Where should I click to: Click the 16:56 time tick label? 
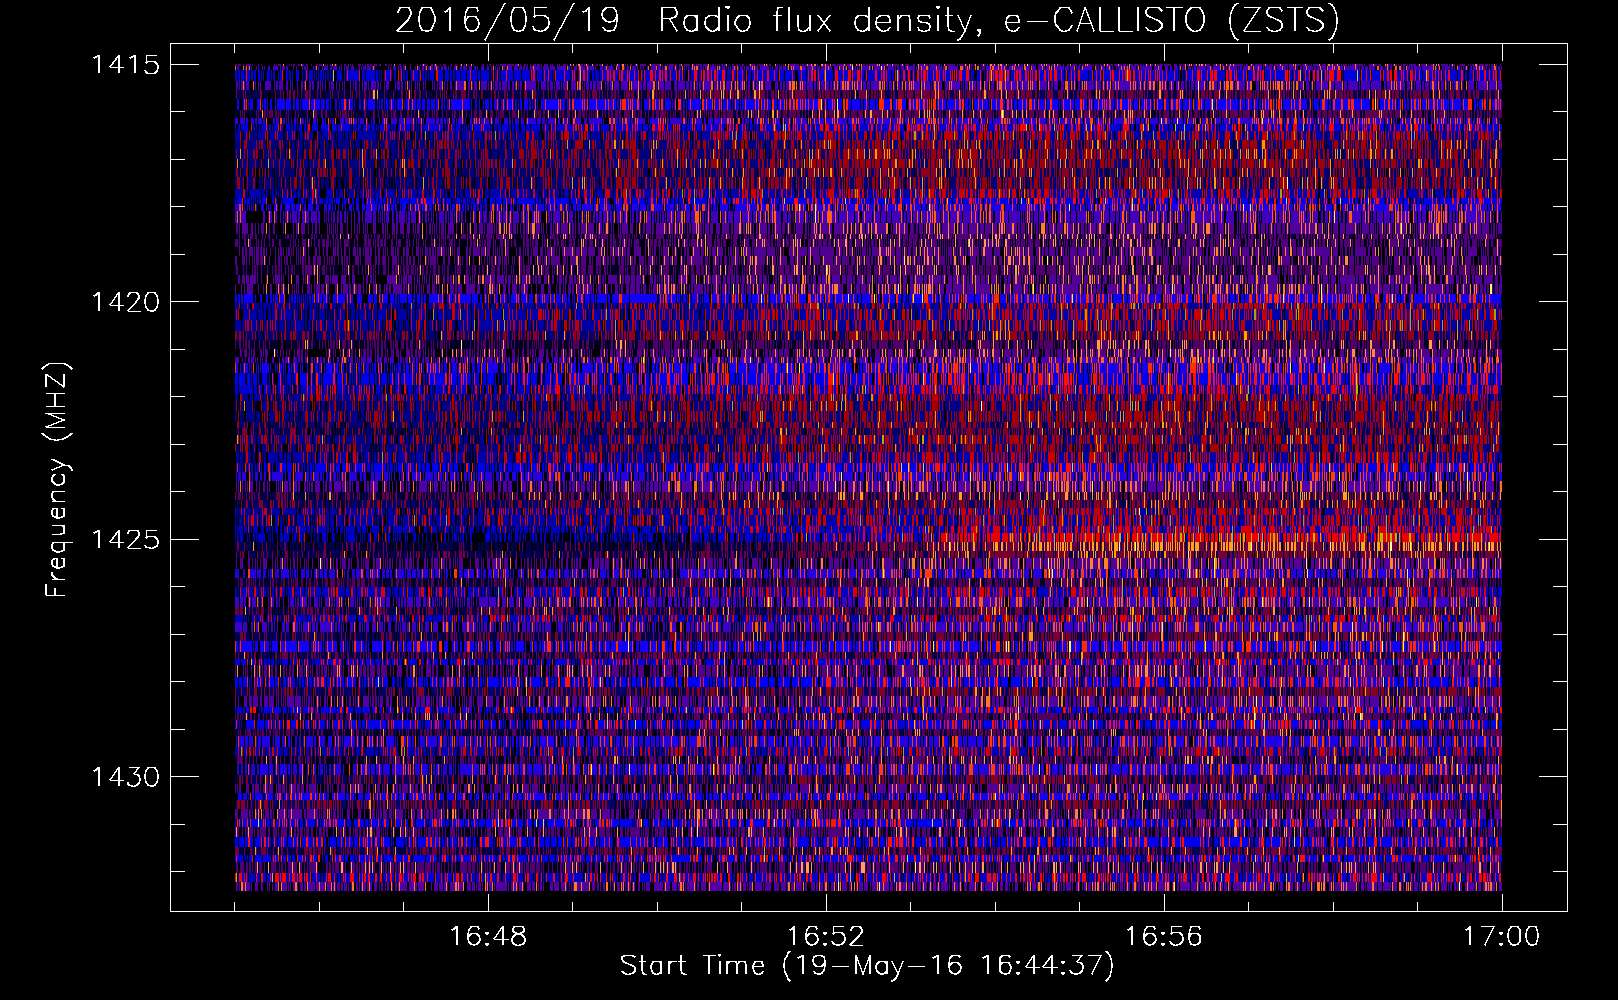(x=1164, y=937)
